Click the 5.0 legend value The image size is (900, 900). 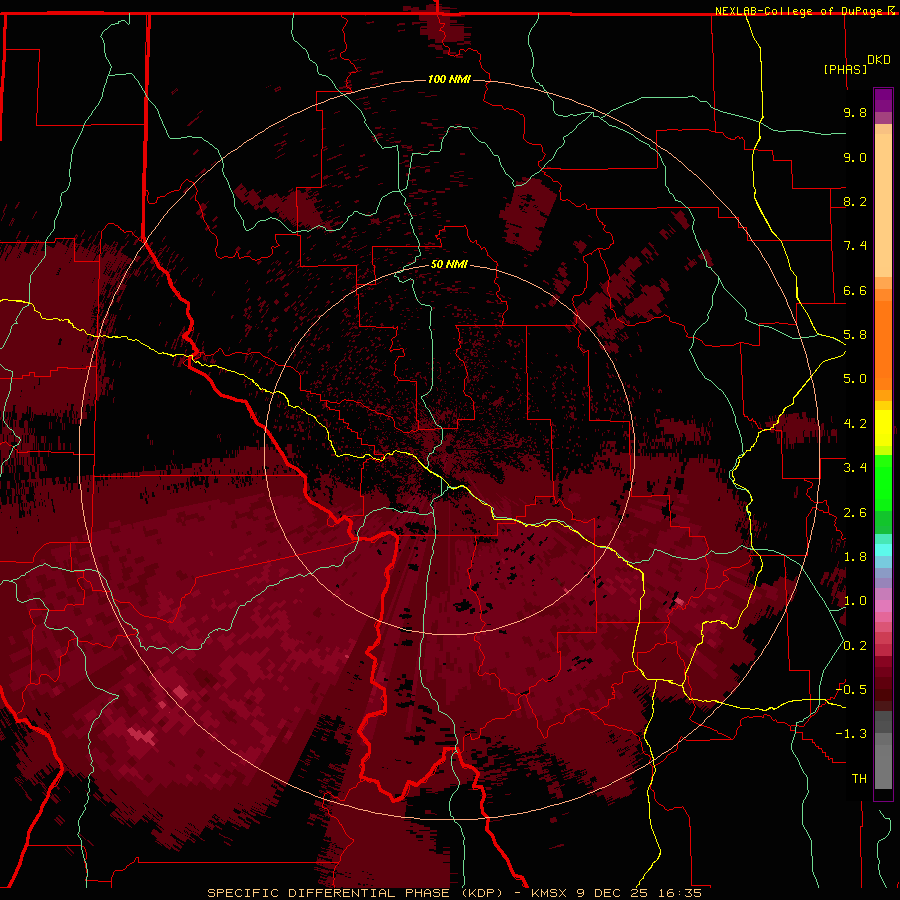[x=855, y=379]
